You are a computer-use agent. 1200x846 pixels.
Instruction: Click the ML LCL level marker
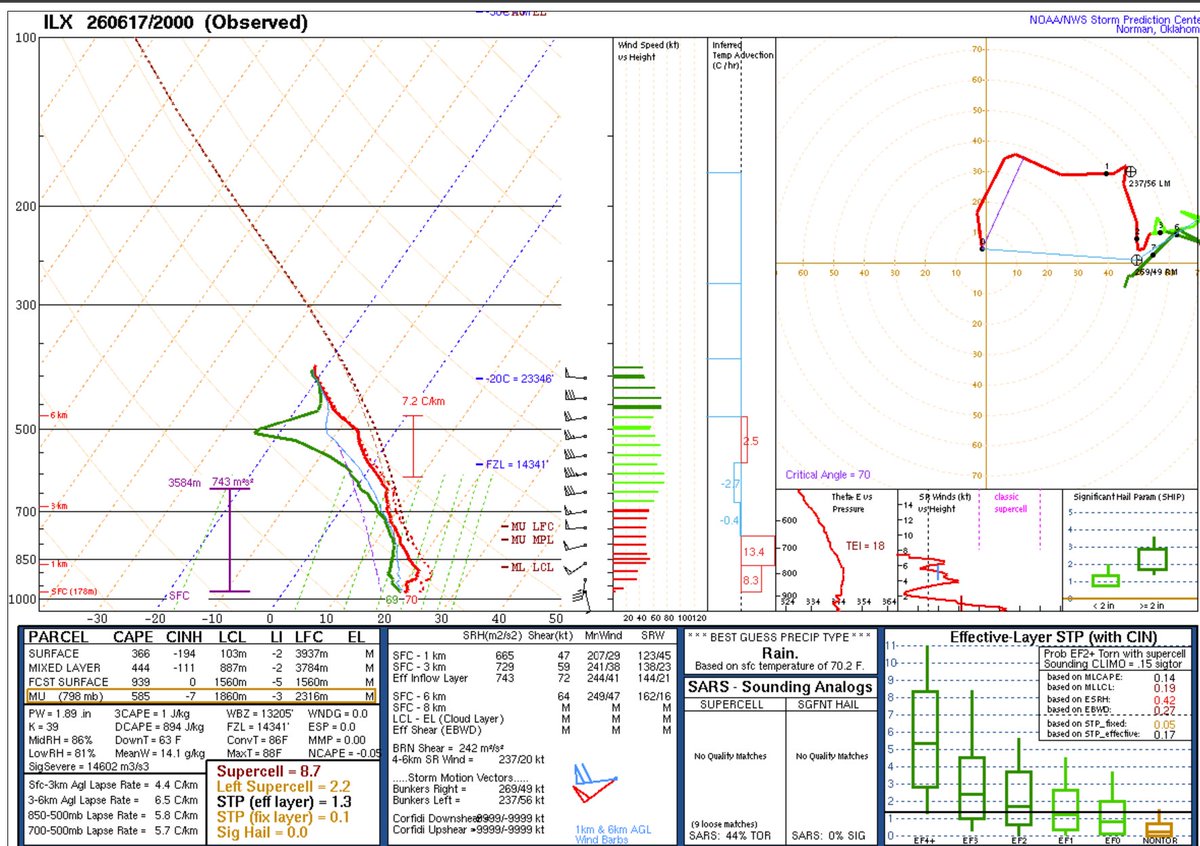click(x=529, y=567)
